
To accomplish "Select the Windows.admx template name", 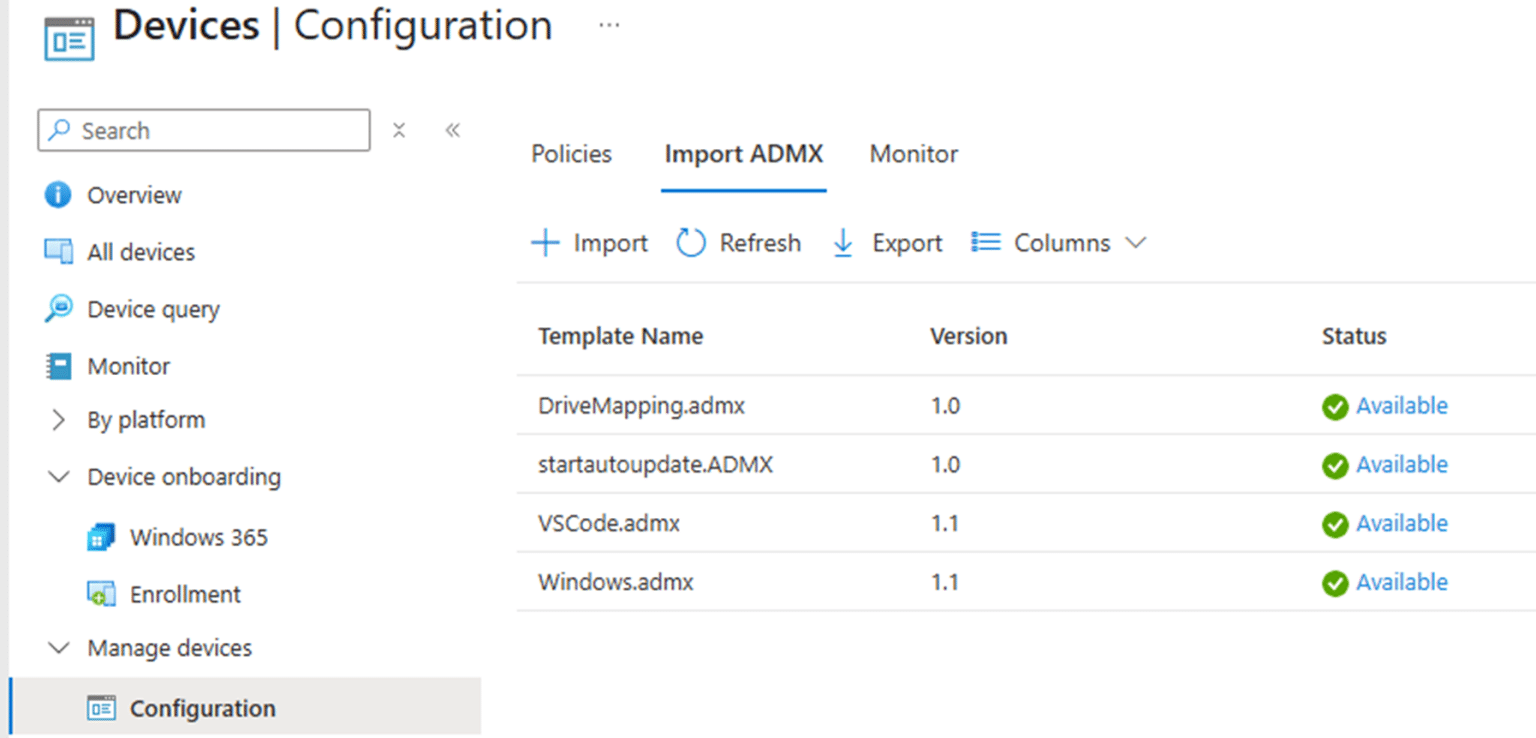I will (x=615, y=582).
